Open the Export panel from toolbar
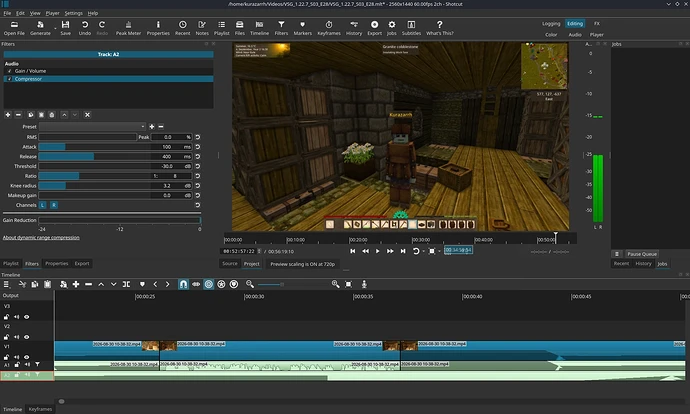Image resolution: width=690 pixels, height=414 pixels. point(374,28)
